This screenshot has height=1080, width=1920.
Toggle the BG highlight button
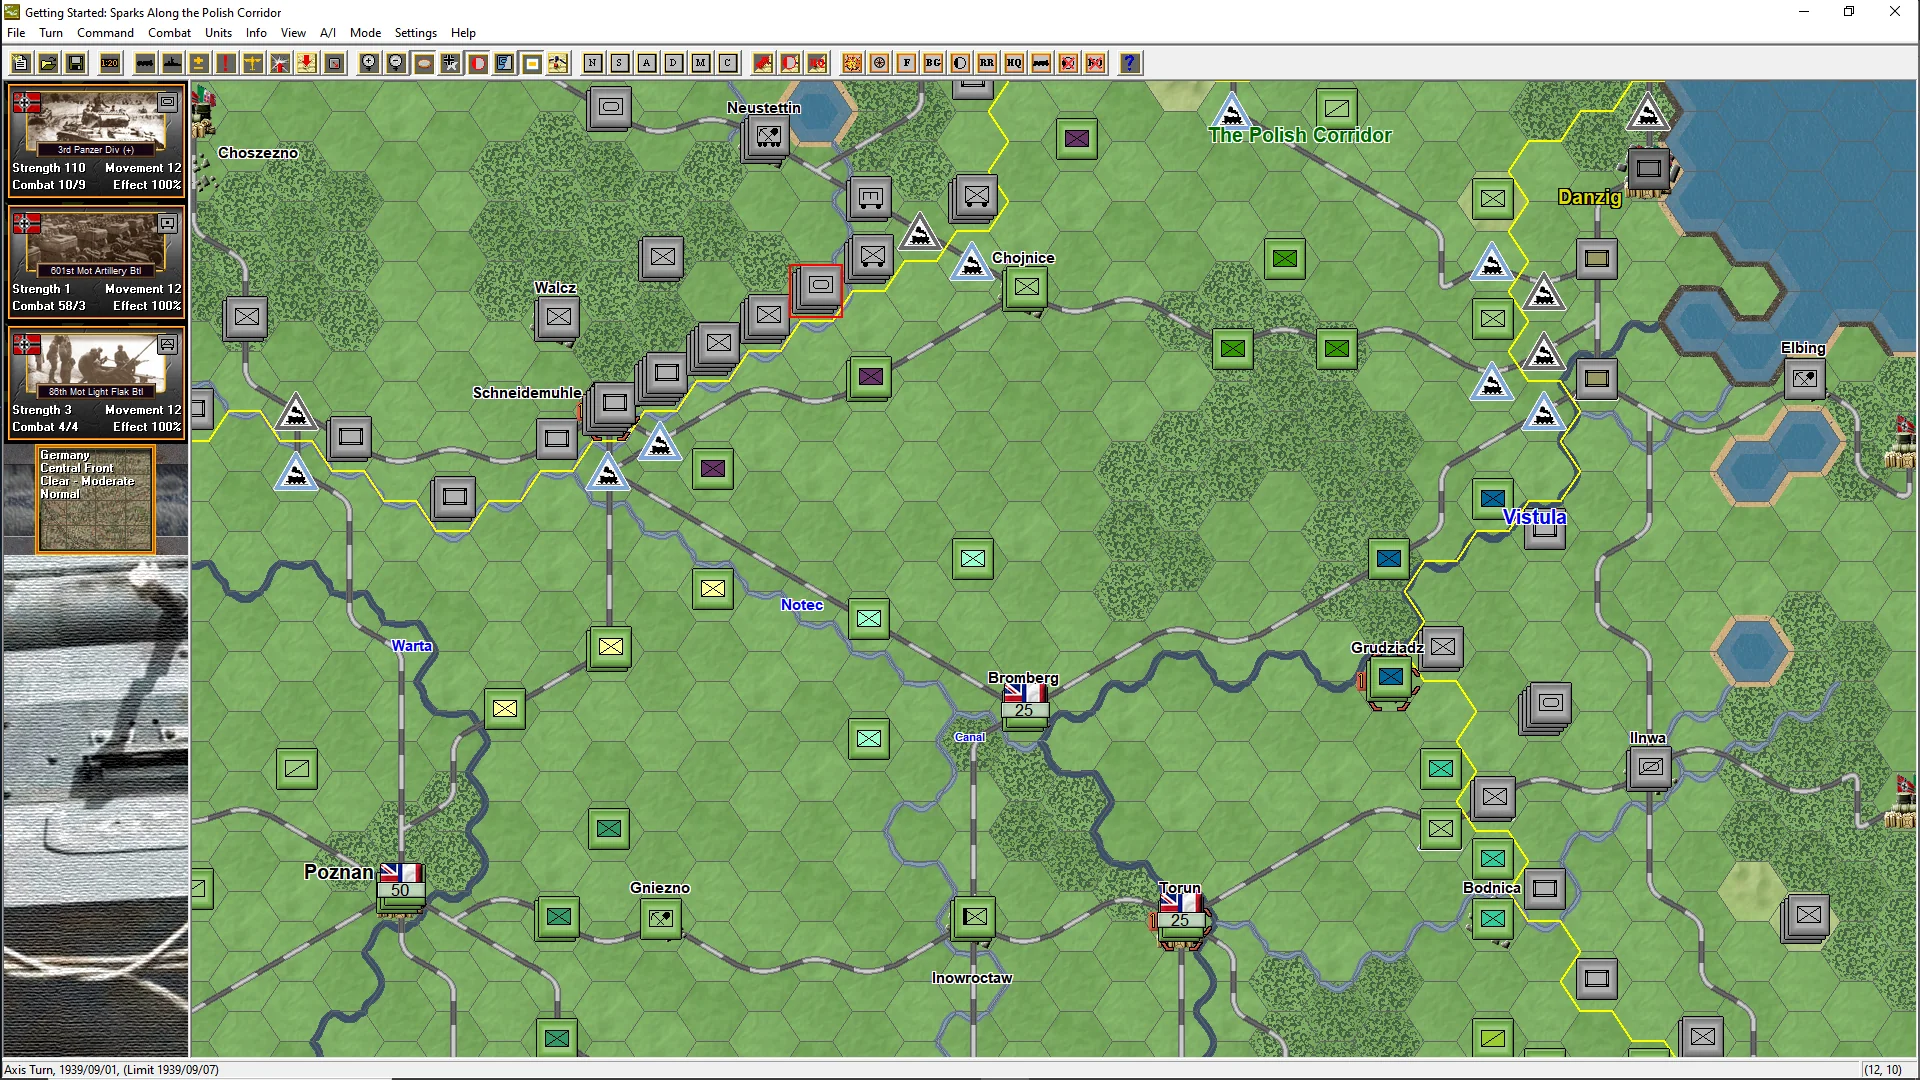[x=933, y=63]
